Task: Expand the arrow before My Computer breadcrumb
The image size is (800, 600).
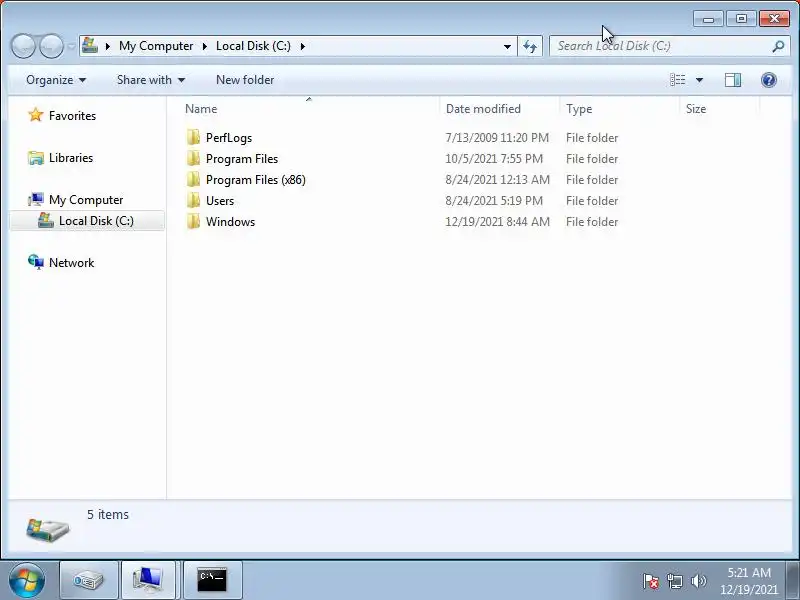Action: click(x=108, y=46)
